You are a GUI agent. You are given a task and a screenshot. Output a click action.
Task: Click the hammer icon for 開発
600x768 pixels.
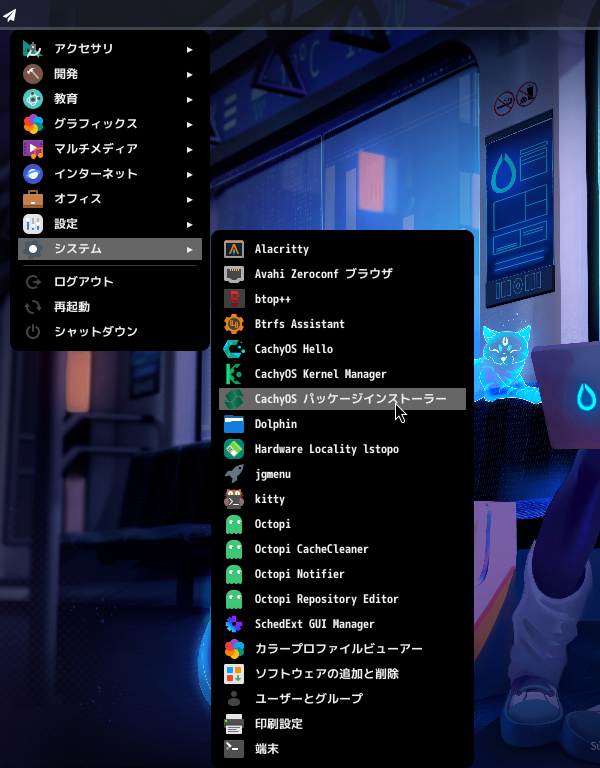[33, 74]
